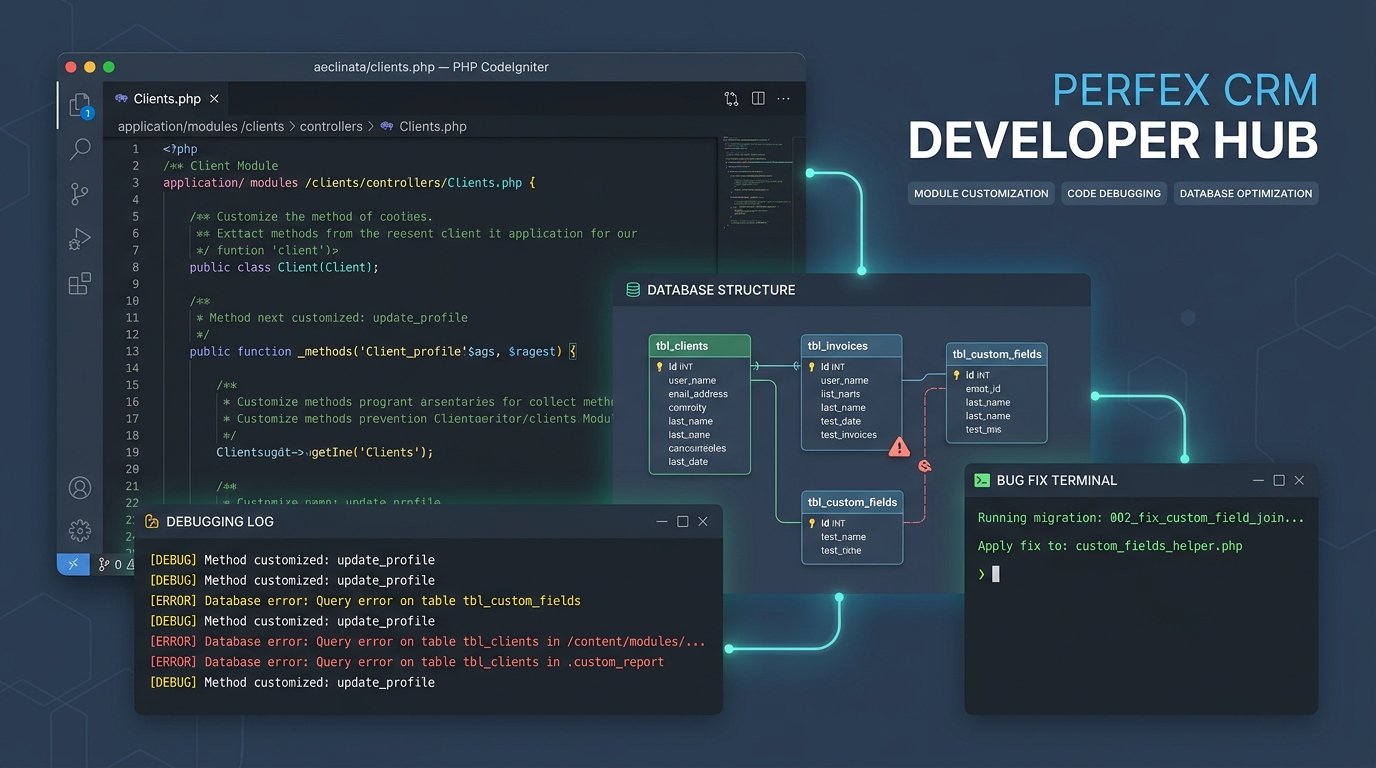Click the error line about tbl_custom_fields
The height and width of the screenshot is (768, 1376).
[x=365, y=601]
